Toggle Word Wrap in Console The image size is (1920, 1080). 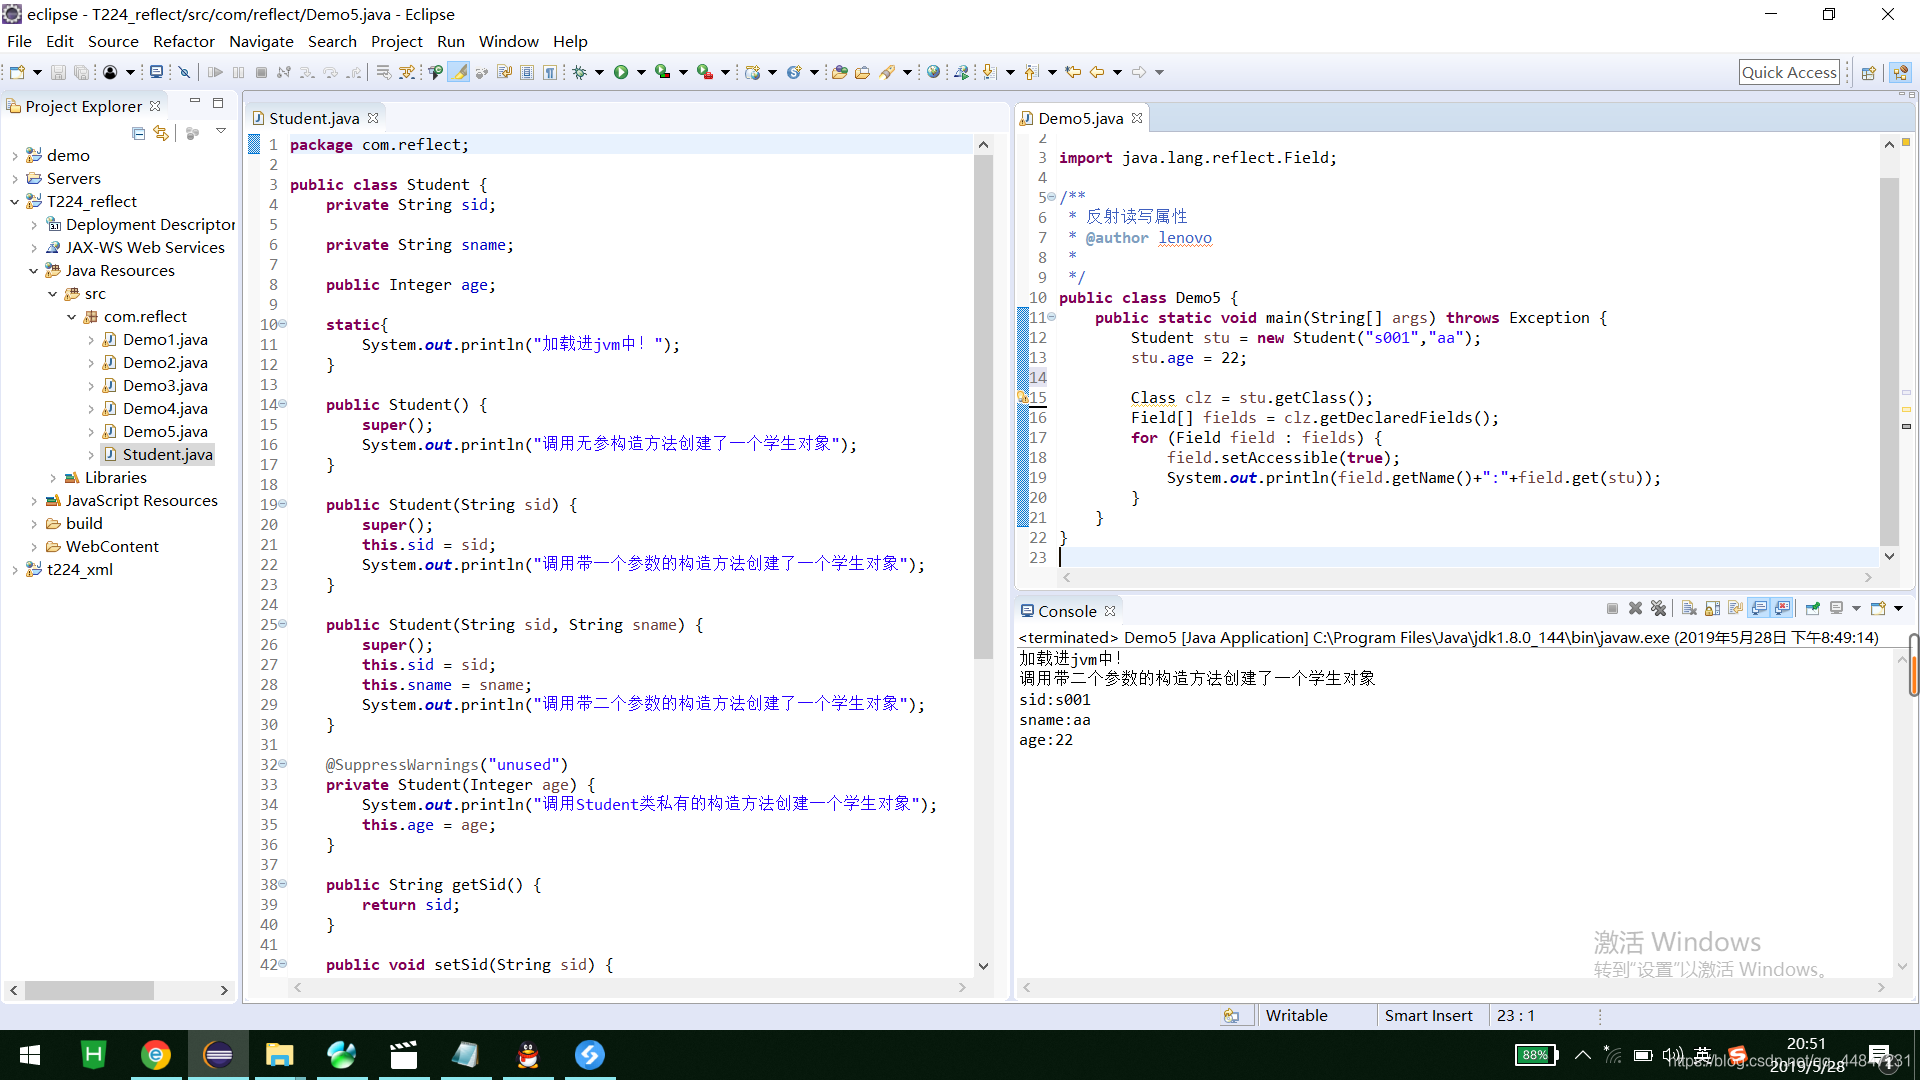pyautogui.click(x=1735, y=608)
